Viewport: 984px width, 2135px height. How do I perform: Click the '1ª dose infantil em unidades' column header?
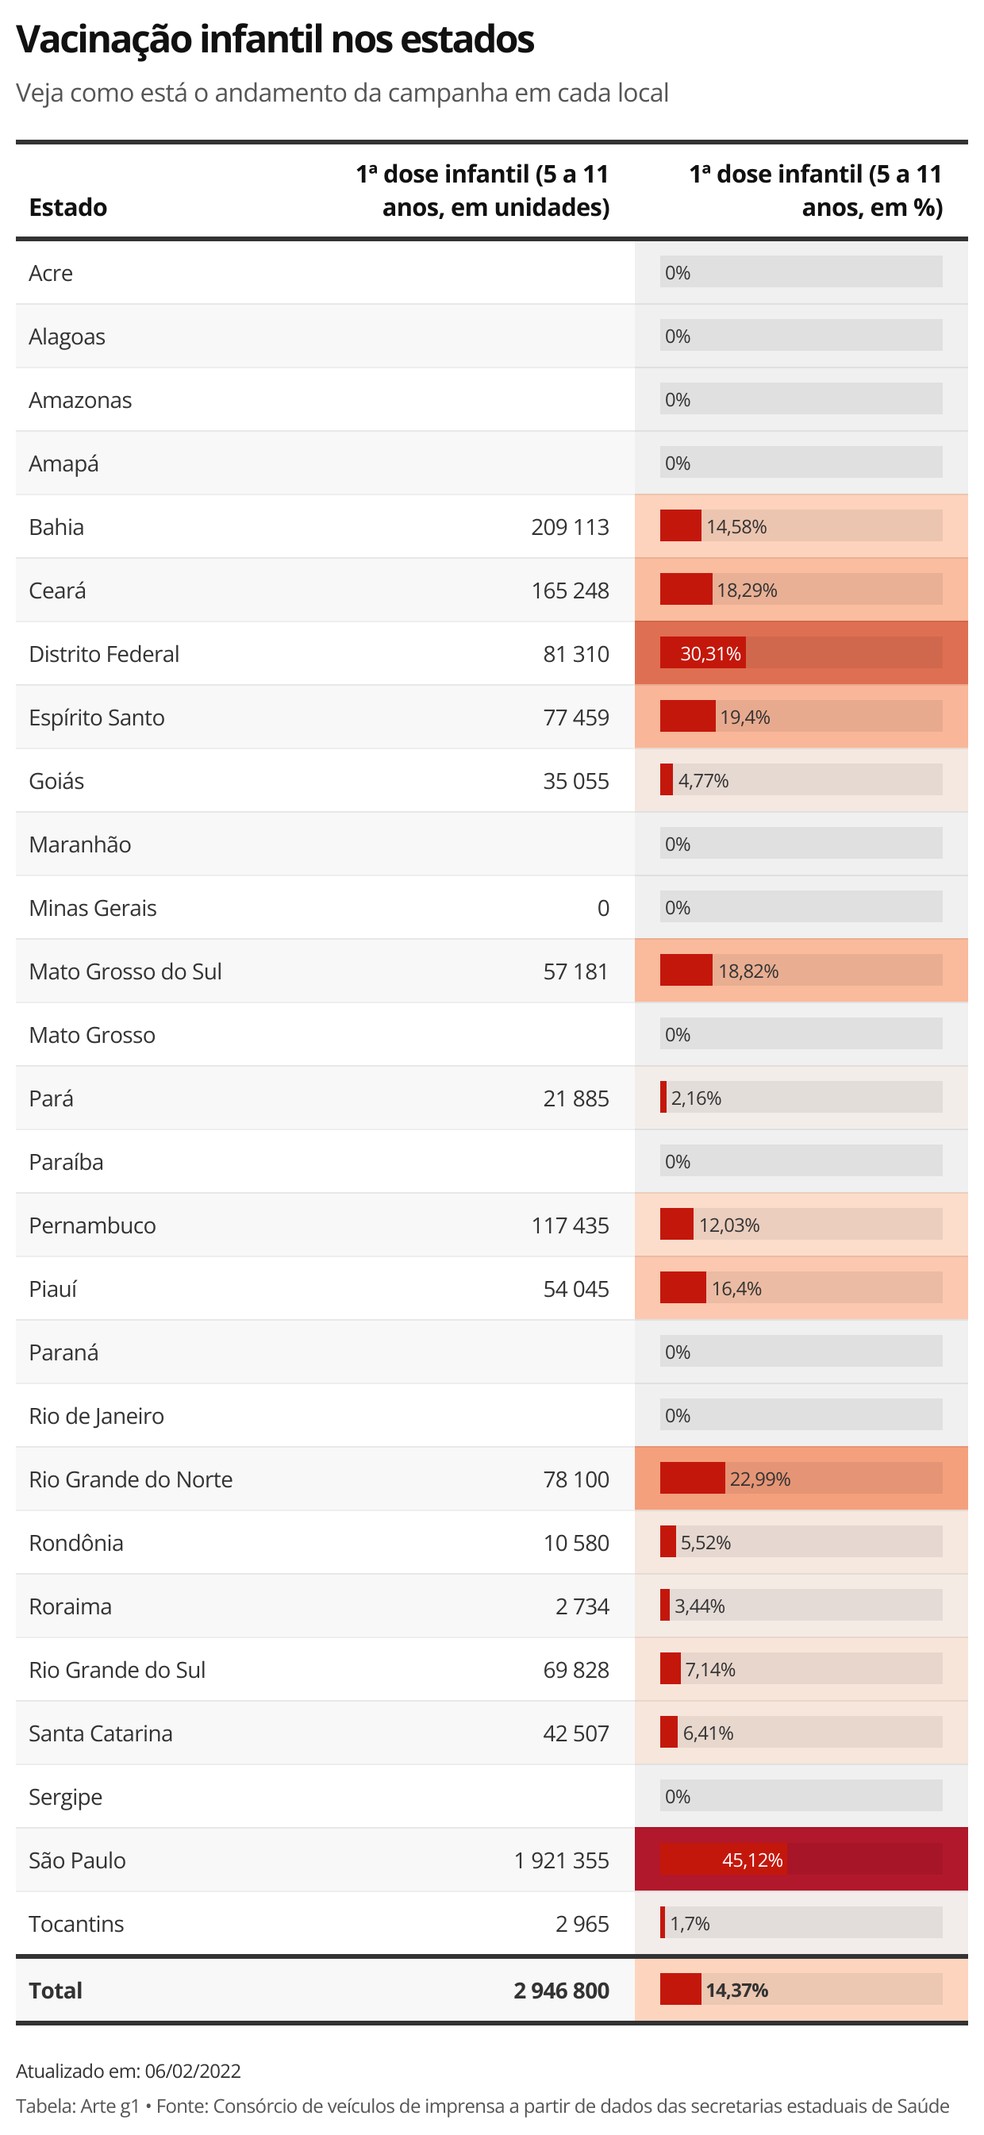point(483,190)
